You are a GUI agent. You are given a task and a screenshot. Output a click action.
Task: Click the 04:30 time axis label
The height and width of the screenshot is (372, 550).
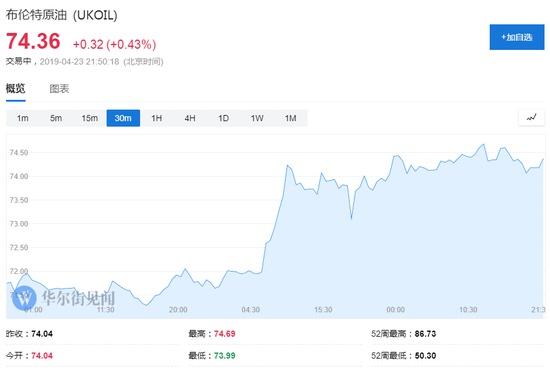(x=250, y=310)
